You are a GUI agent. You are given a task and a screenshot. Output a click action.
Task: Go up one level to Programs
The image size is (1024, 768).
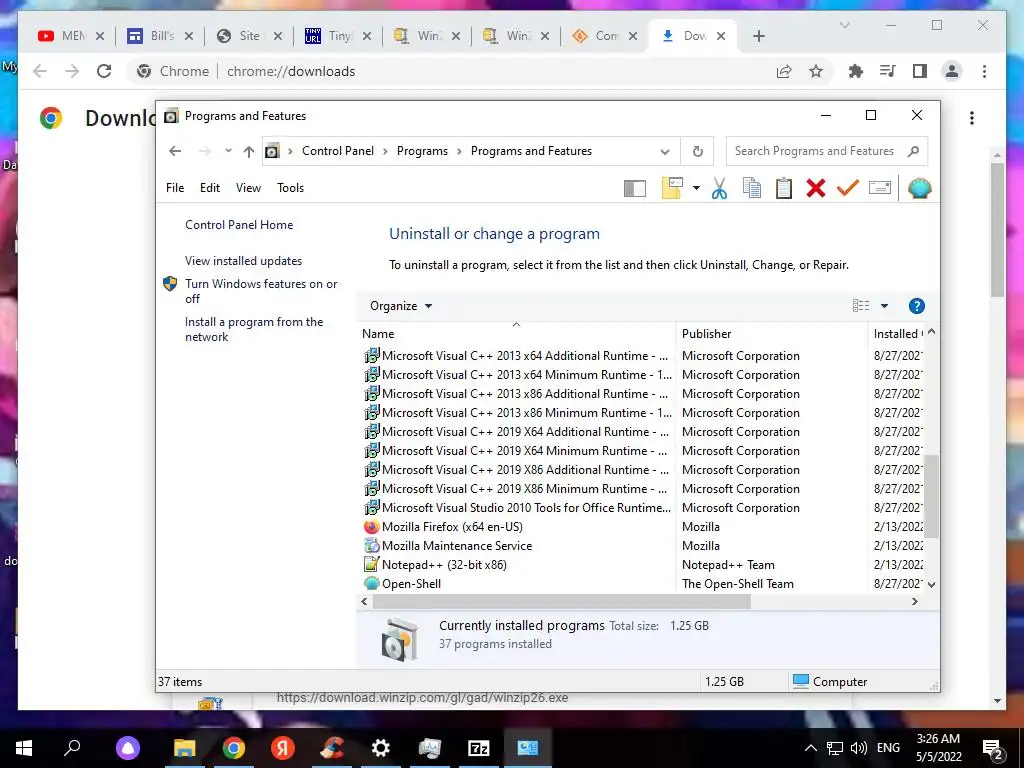click(249, 152)
